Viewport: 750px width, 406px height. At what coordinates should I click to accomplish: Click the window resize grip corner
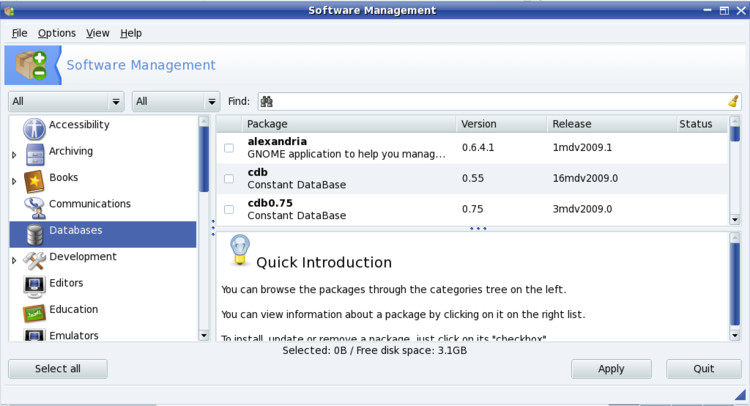pyautogui.click(x=740, y=394)
